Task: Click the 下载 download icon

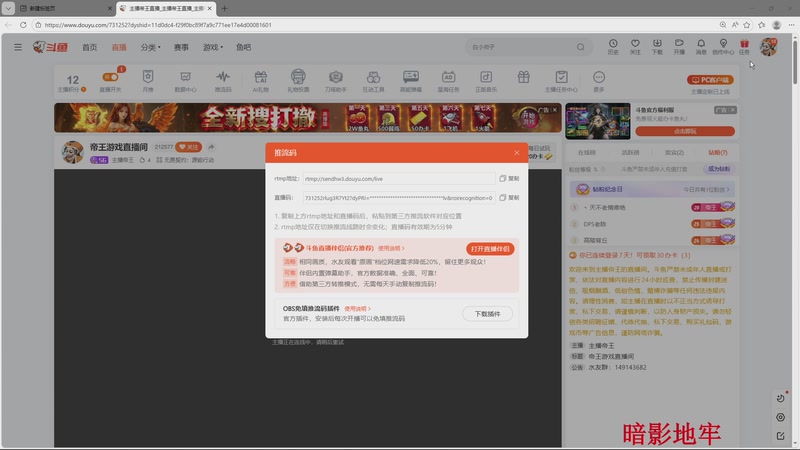Action: (x=657, y=47)
